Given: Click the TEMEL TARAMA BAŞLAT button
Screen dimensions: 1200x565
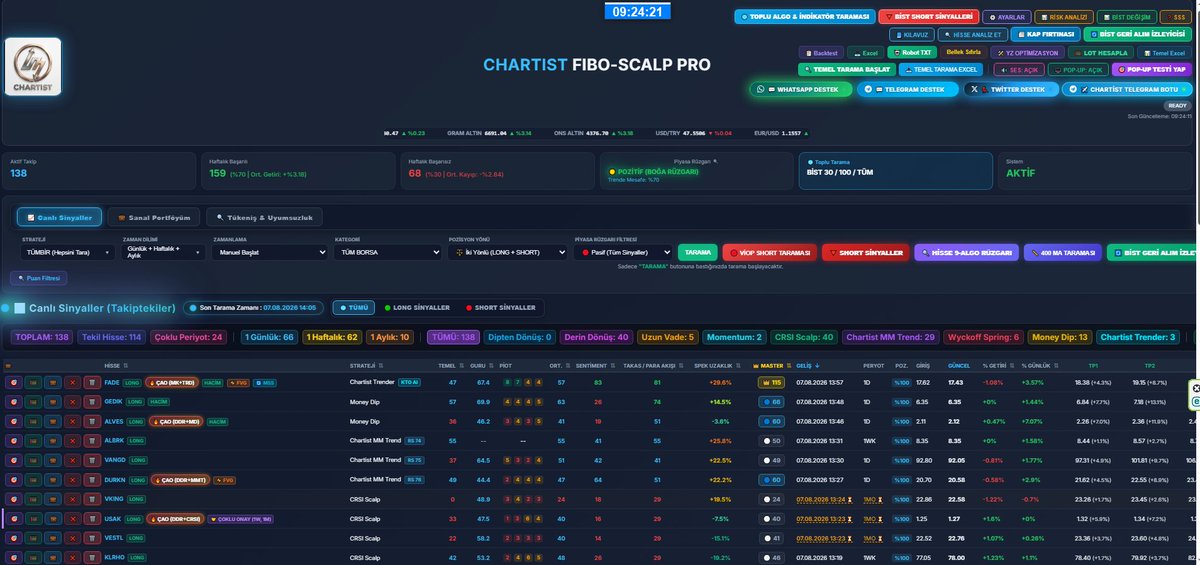Looking at the screenshot, I should pos(846,69).
